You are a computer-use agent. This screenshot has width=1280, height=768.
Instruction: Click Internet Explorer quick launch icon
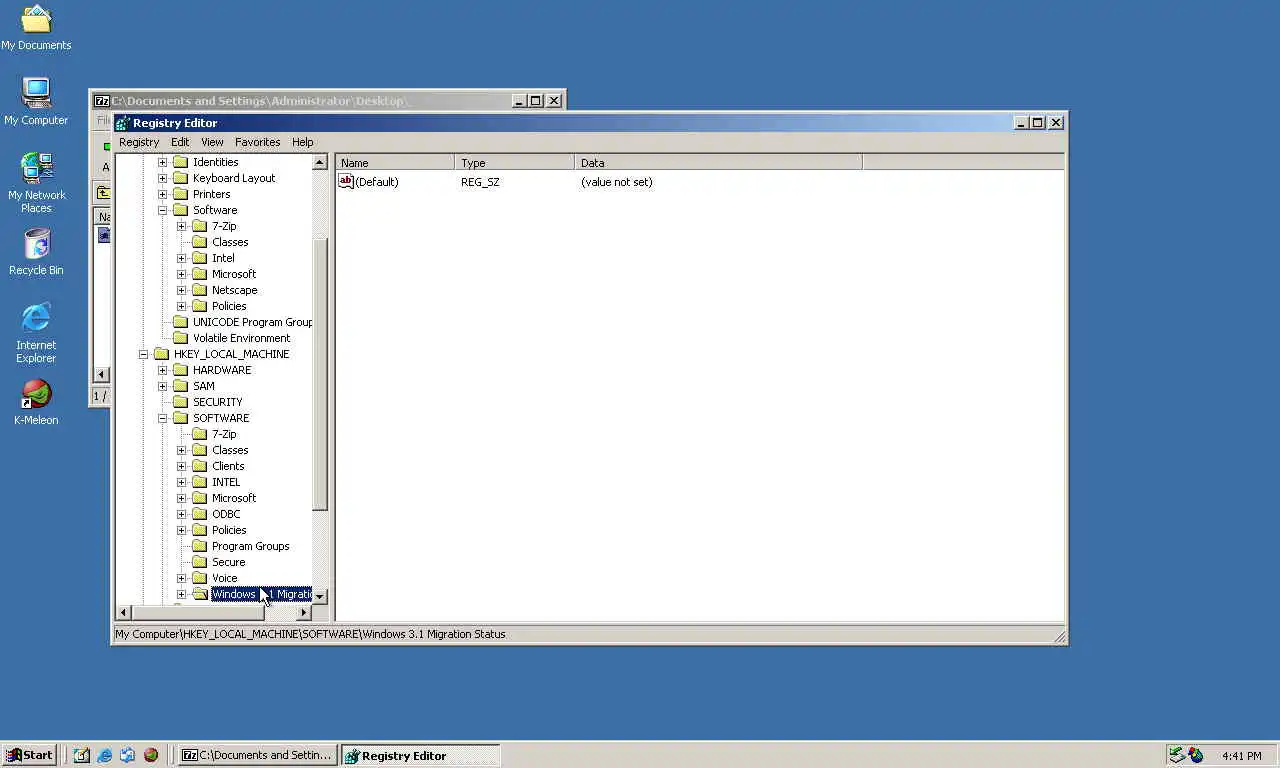[105, 756]
